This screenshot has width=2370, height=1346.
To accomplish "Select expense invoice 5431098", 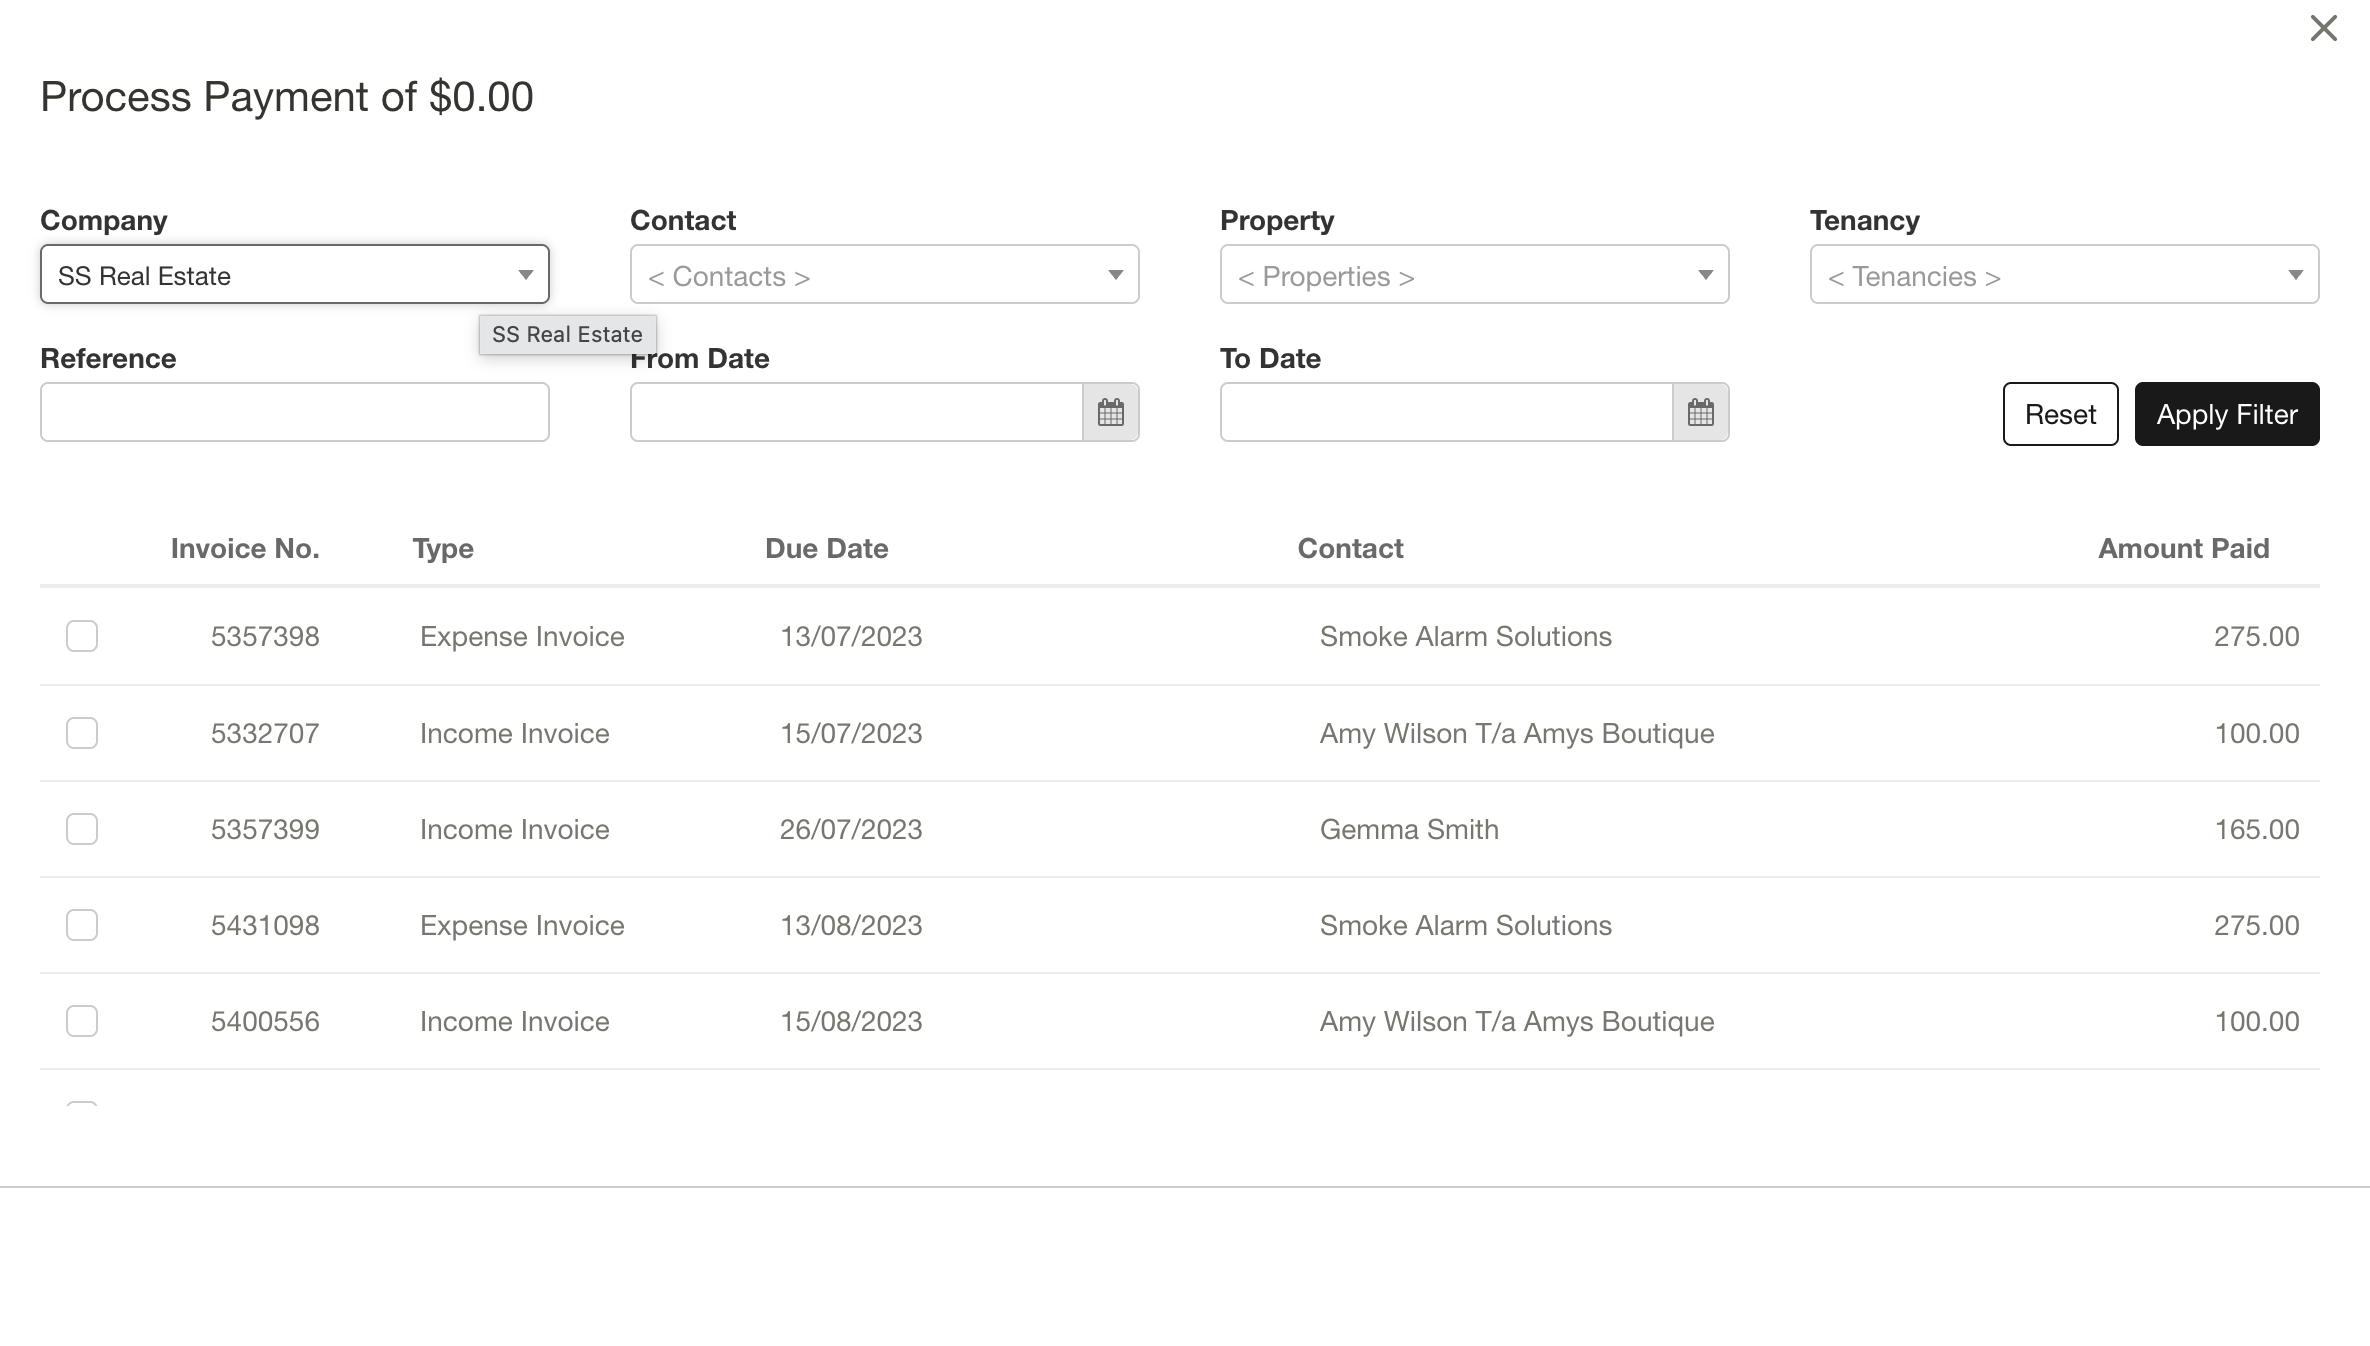I will tap(81, 924).
